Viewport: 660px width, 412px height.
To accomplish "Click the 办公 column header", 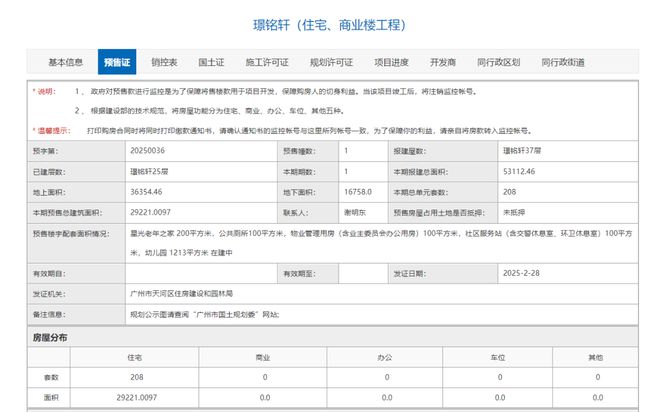I will pyautogui.click(x=385, y=358).
